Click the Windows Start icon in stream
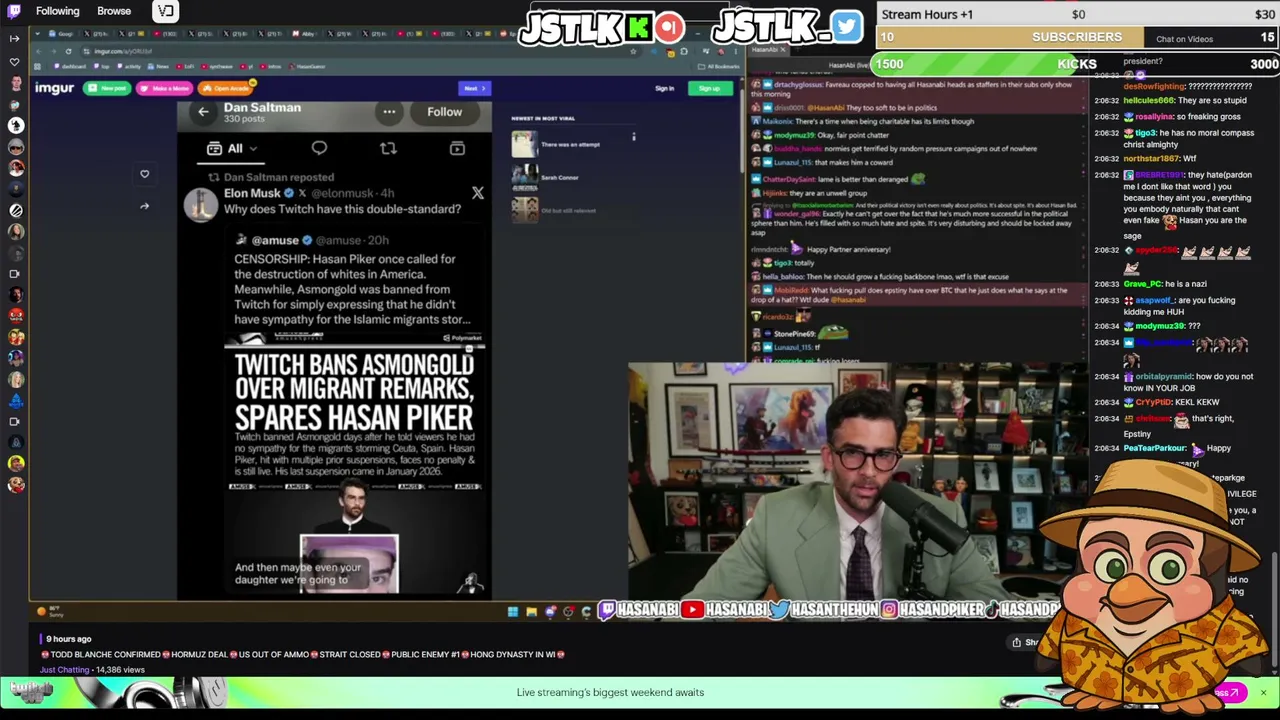 (x=513, y=612)
